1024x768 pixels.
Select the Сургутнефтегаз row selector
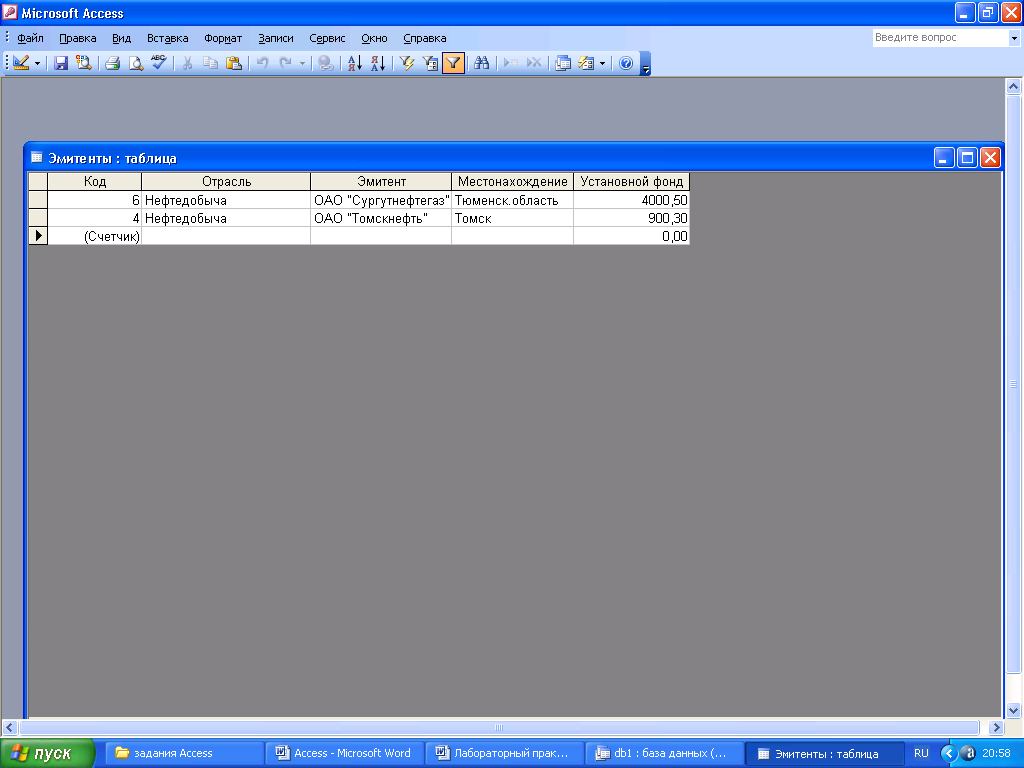pyautogui.click(x=38, y=200)
